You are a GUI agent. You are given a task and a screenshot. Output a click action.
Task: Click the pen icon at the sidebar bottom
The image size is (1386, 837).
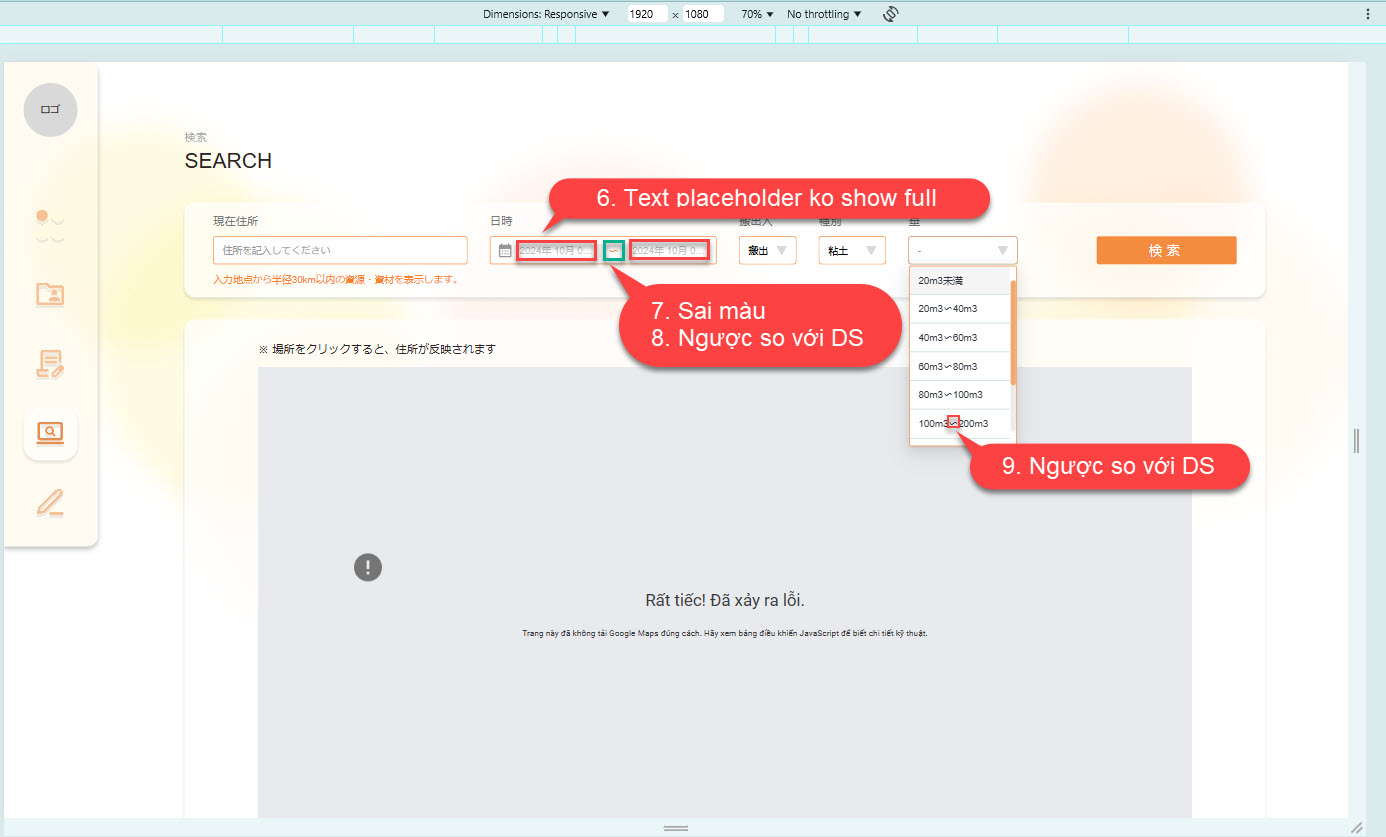pos(50,502)
